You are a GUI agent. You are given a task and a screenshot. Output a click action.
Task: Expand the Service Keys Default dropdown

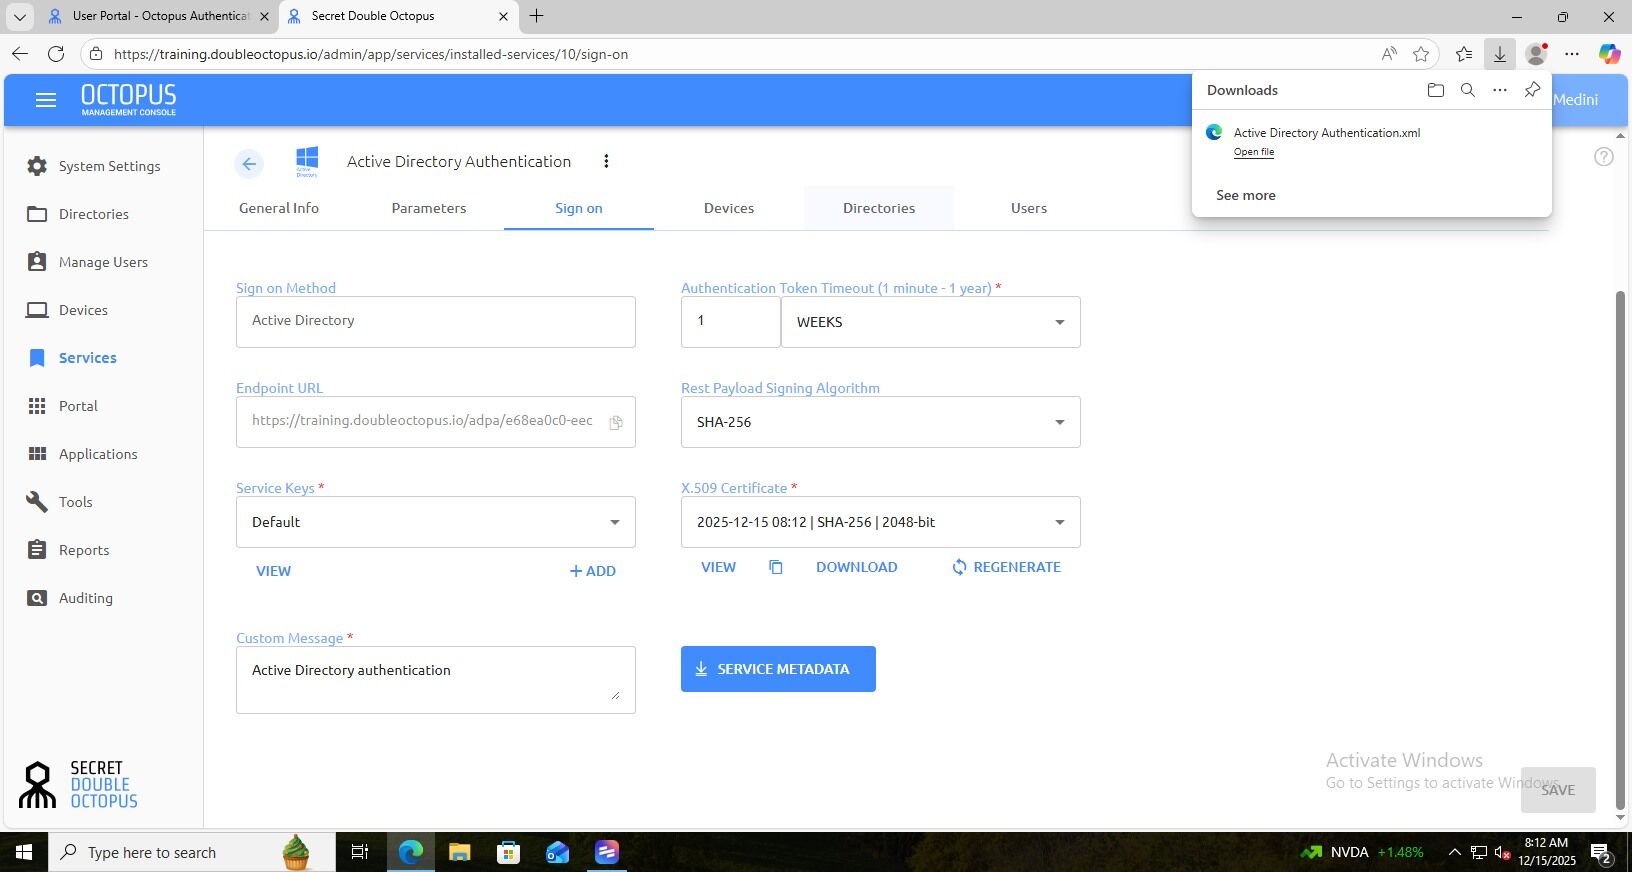tap(435, 522)
